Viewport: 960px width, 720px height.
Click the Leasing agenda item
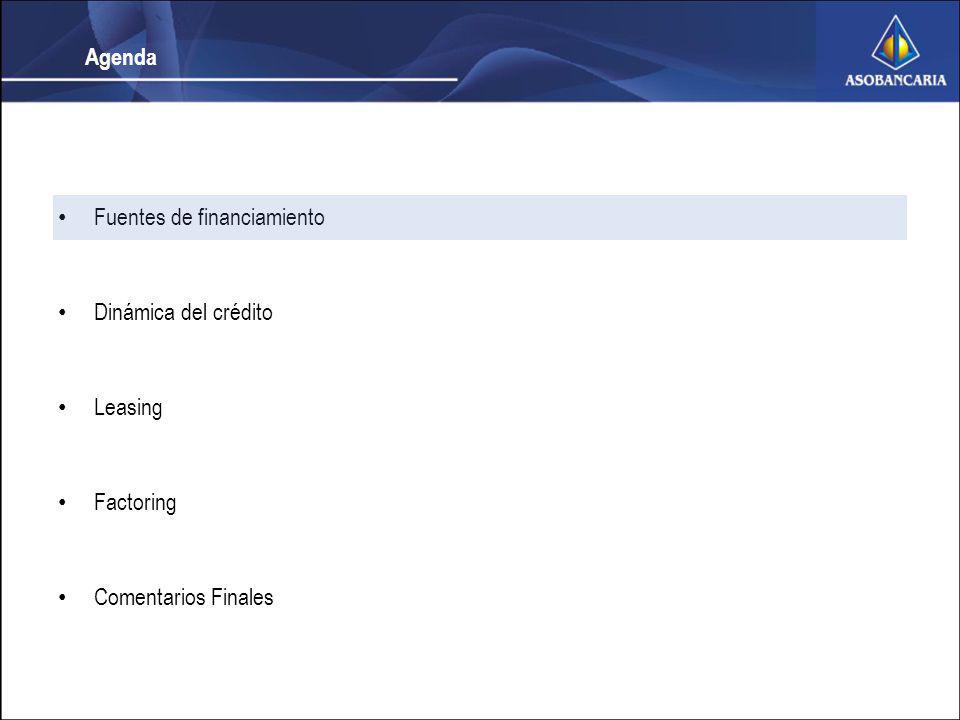128,408
